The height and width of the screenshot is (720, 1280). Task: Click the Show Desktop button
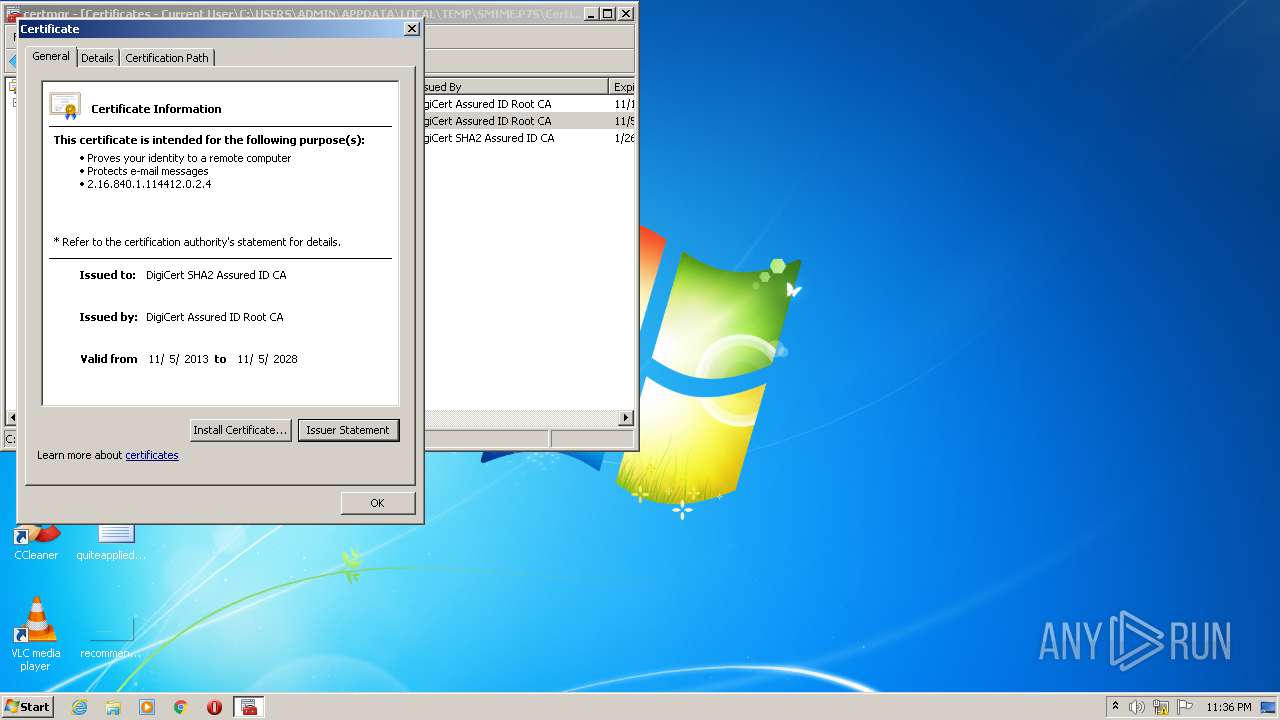(1269, 707)
